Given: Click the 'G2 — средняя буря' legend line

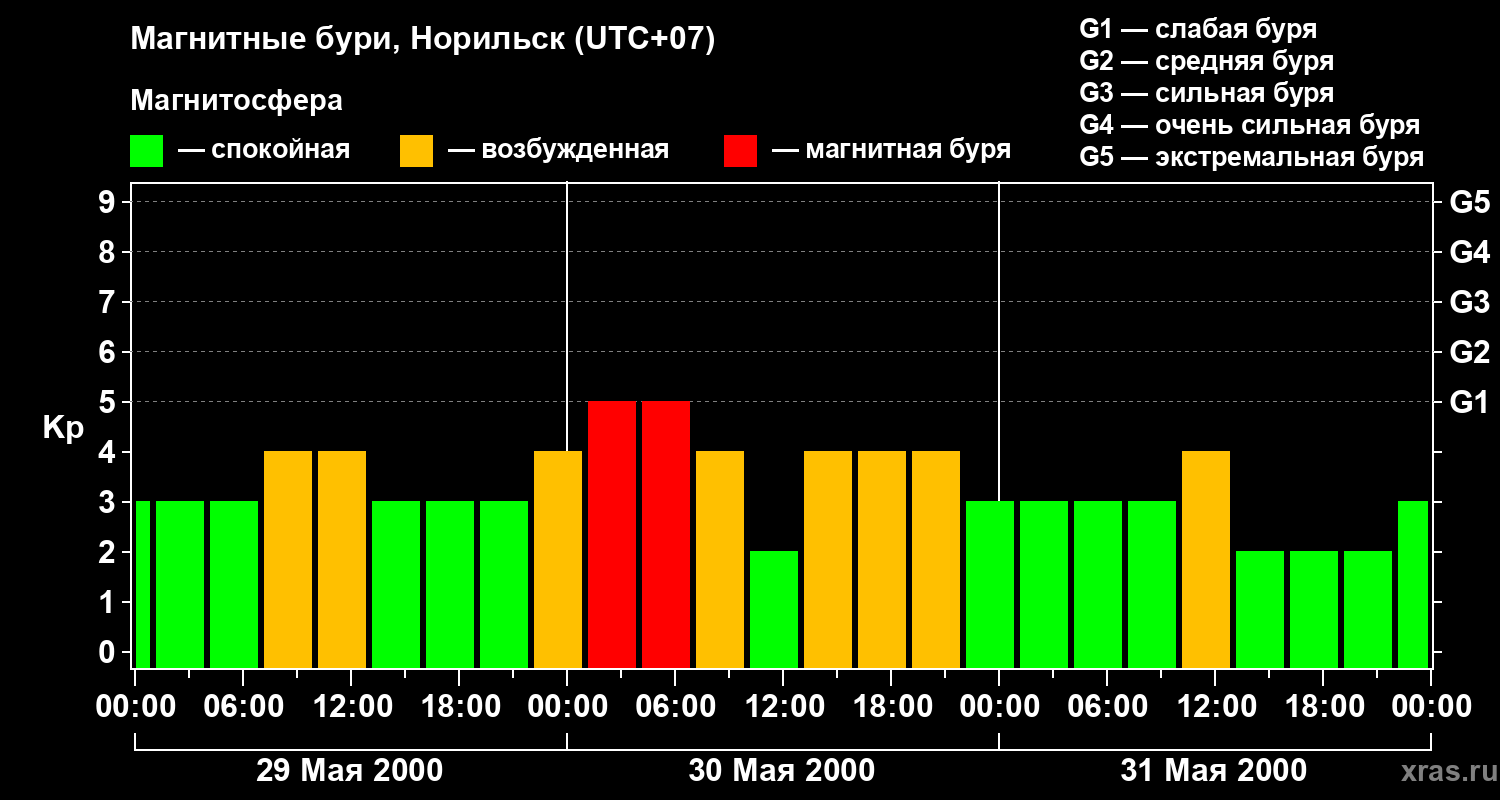Looking at the screenshot, I should (x=1207, y=61).
